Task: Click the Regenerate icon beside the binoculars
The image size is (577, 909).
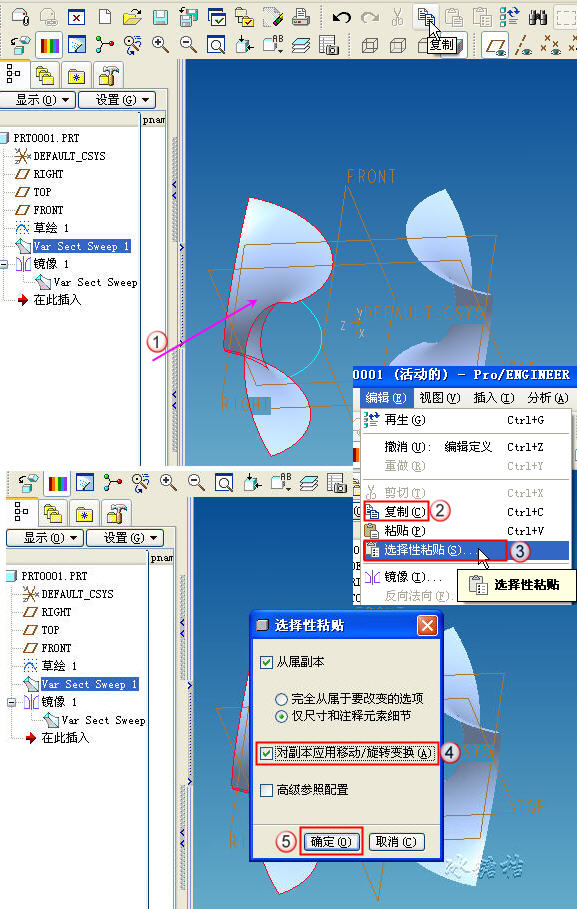Action: click(x=510, y=17)
